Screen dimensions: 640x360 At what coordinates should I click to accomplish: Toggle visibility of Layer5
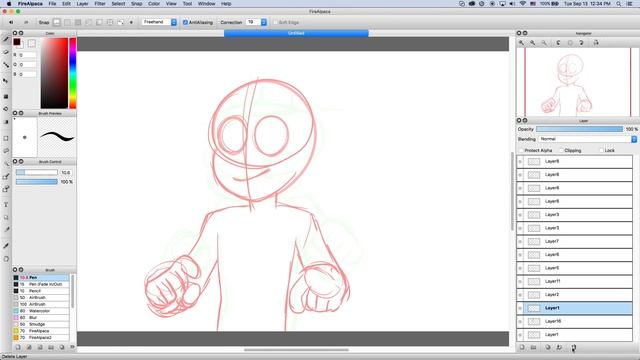(x=520, y=268)
